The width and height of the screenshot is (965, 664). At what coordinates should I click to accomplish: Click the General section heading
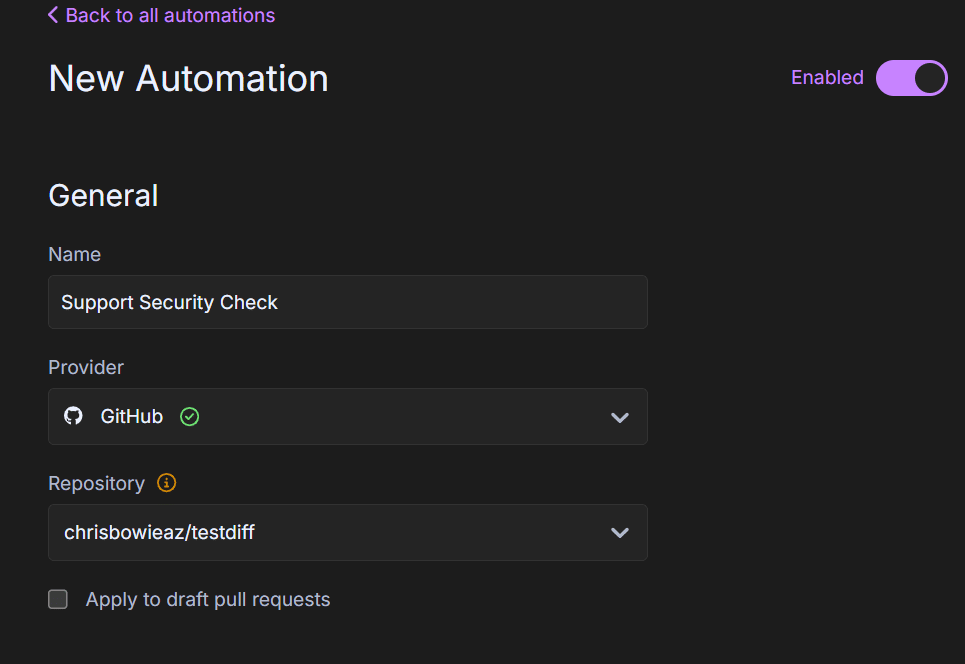(103, 195)
